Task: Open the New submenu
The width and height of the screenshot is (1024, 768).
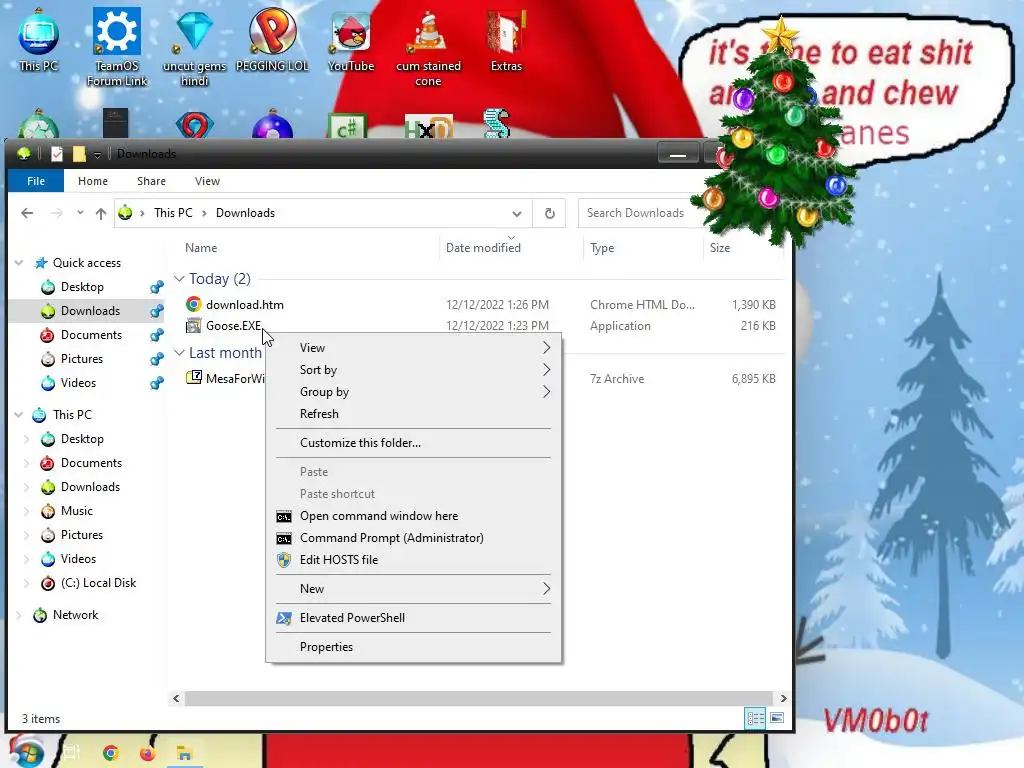Action: click(x=413, y=588)
